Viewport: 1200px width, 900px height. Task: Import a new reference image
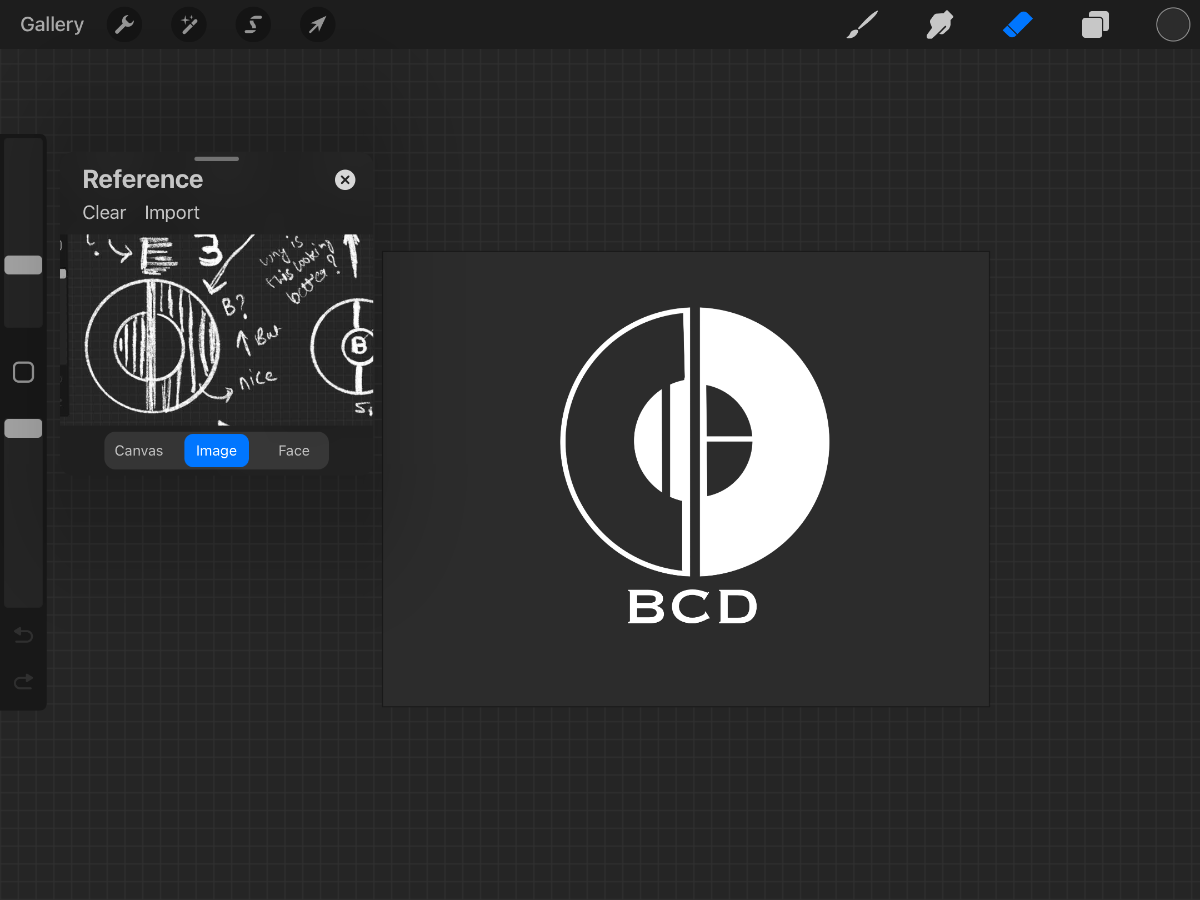point(172,213)
